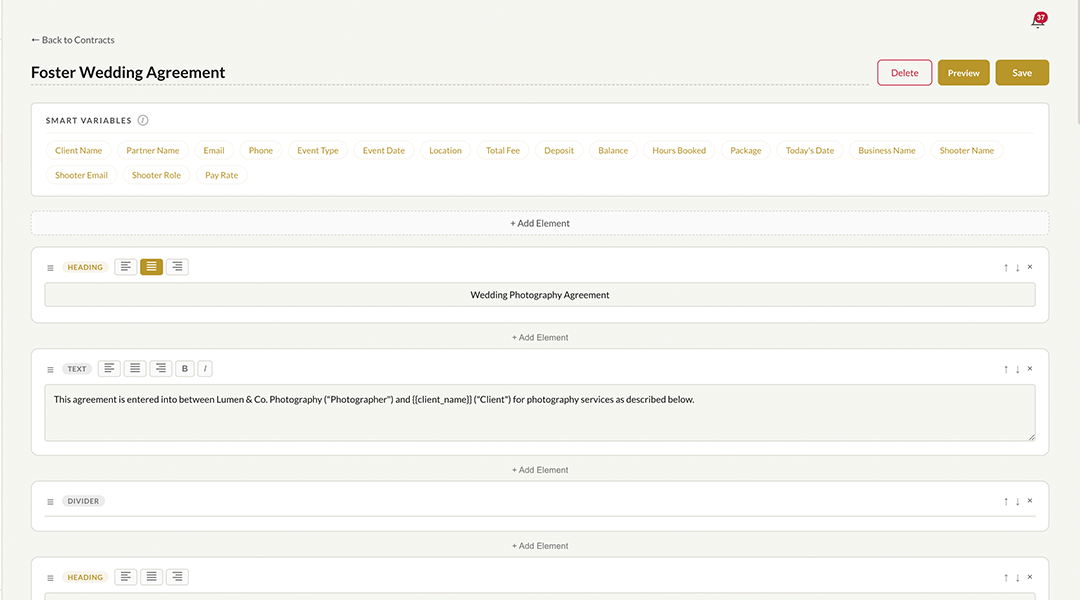Image resolution: width=1080 pixels, height=600 pixels.
Task: Insert the Total Fee smart variable
Action: coord(502,150)
